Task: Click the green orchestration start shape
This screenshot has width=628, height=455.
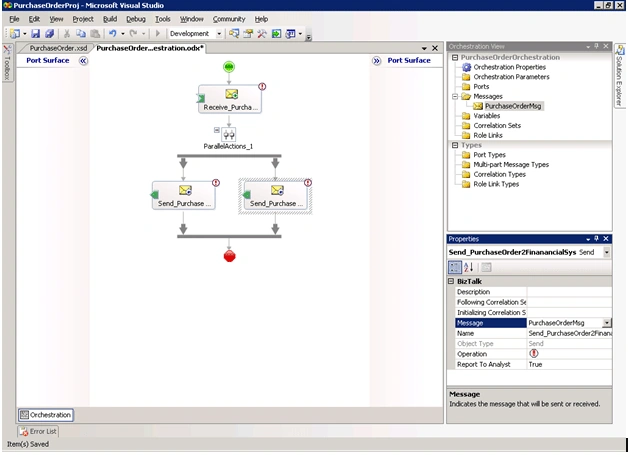Action: pos(229,67)
